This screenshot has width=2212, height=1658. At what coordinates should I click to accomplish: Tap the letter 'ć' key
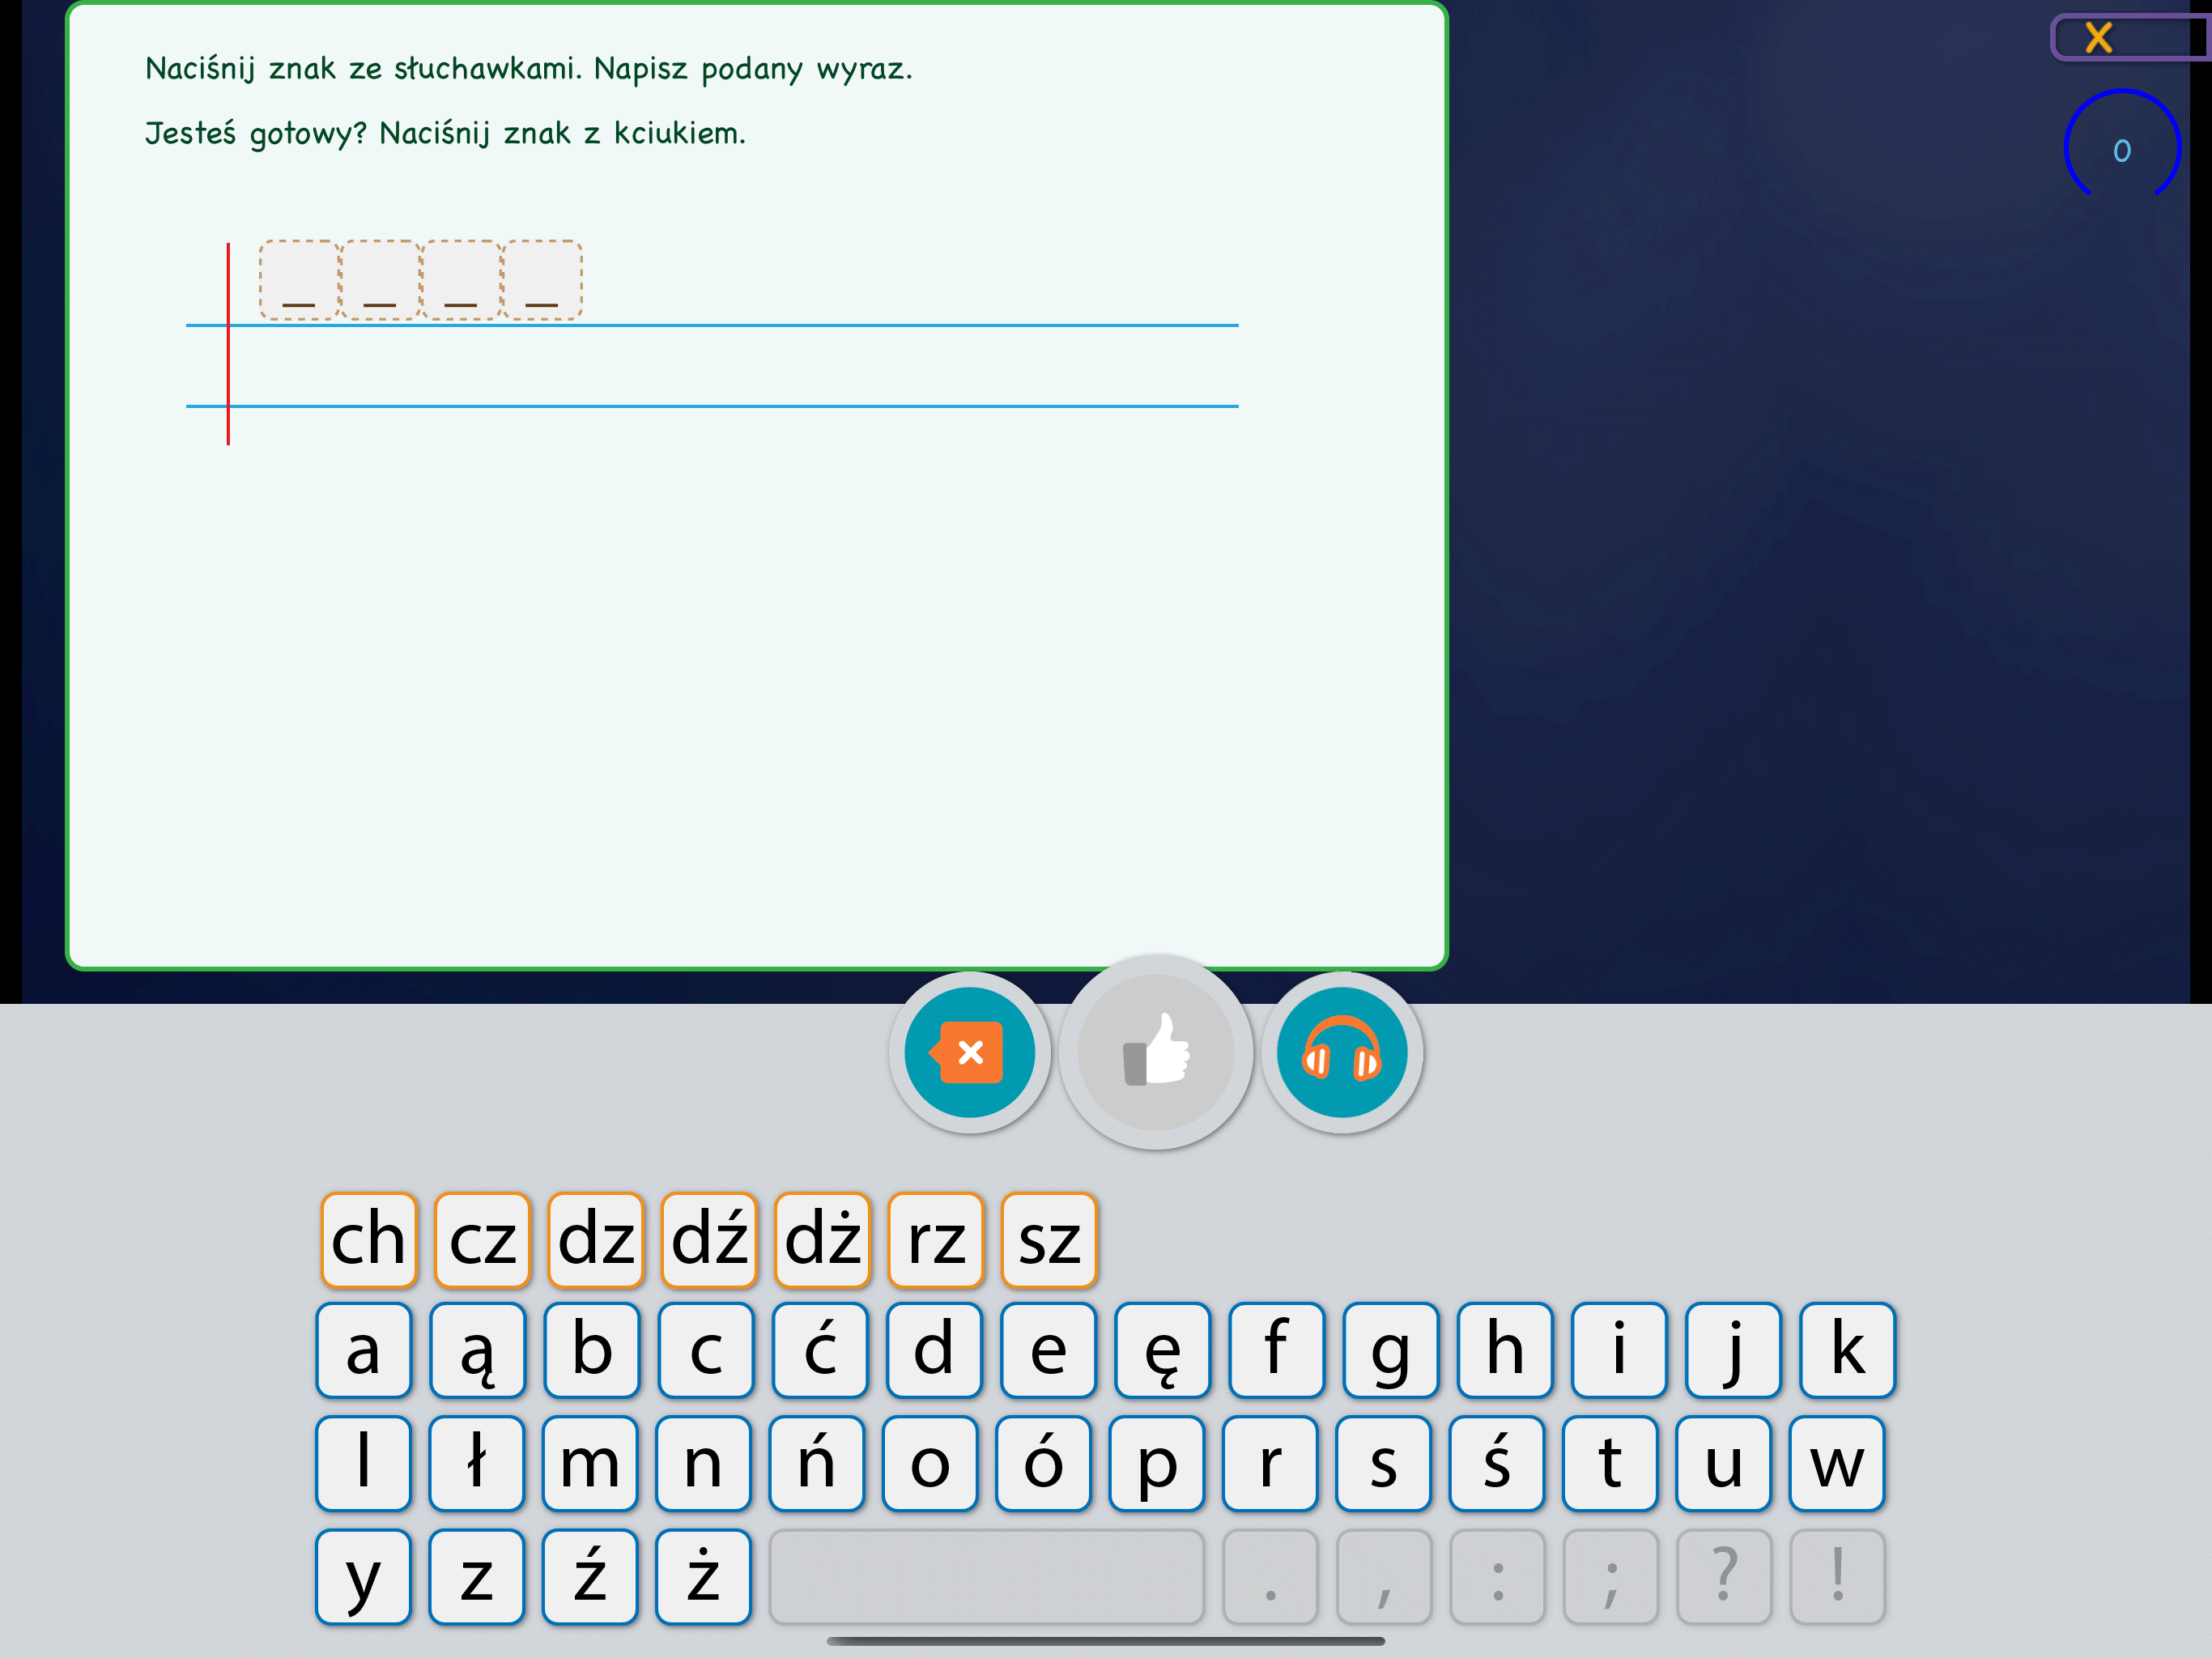pos(820,1350)
